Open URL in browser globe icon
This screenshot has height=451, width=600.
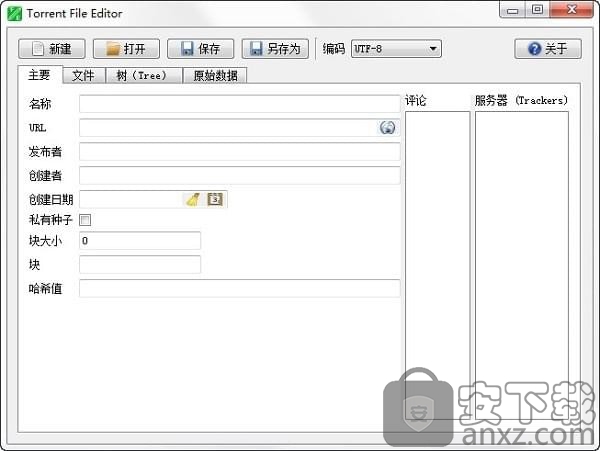click(387, 127)
